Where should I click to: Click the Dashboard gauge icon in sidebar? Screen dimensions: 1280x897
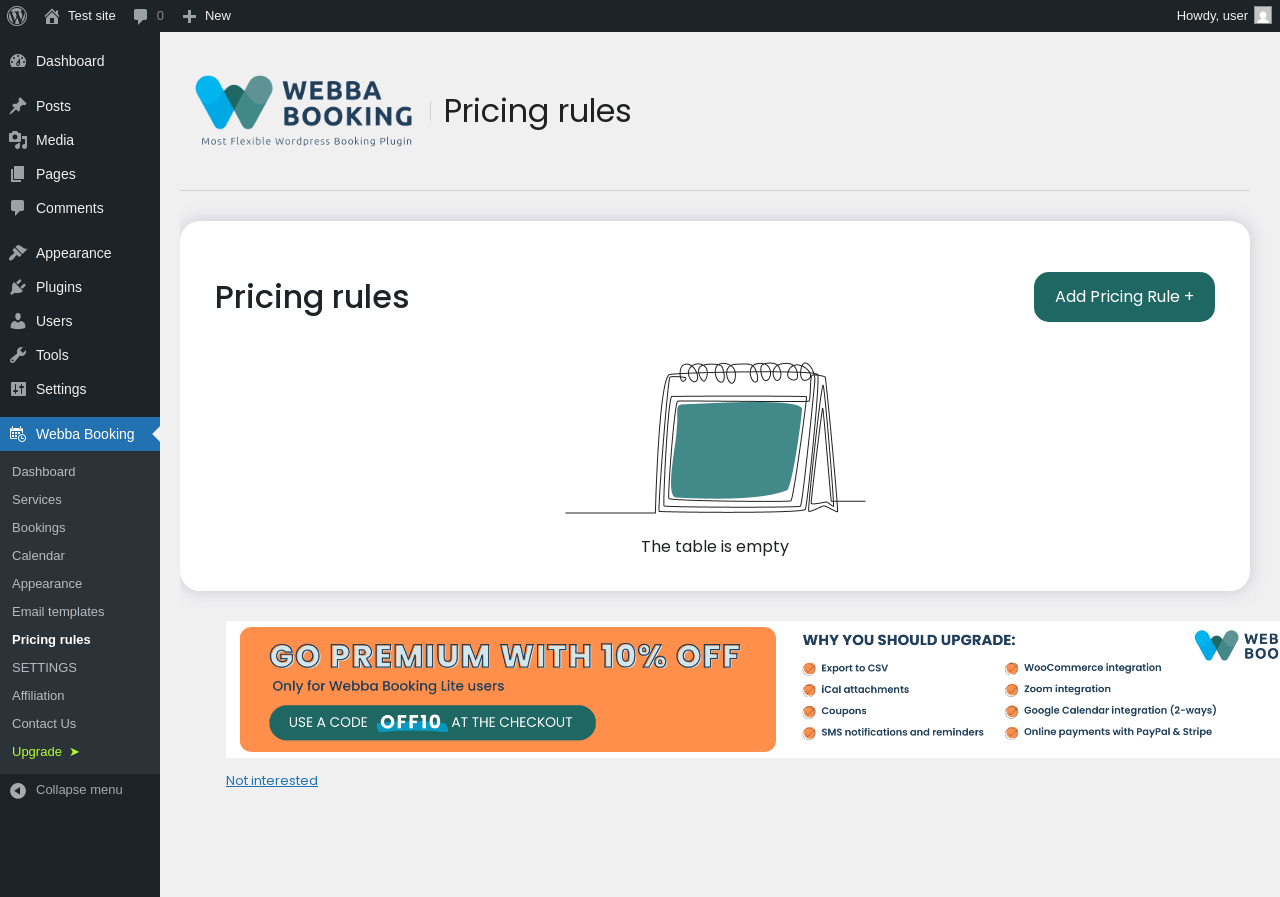18,61
